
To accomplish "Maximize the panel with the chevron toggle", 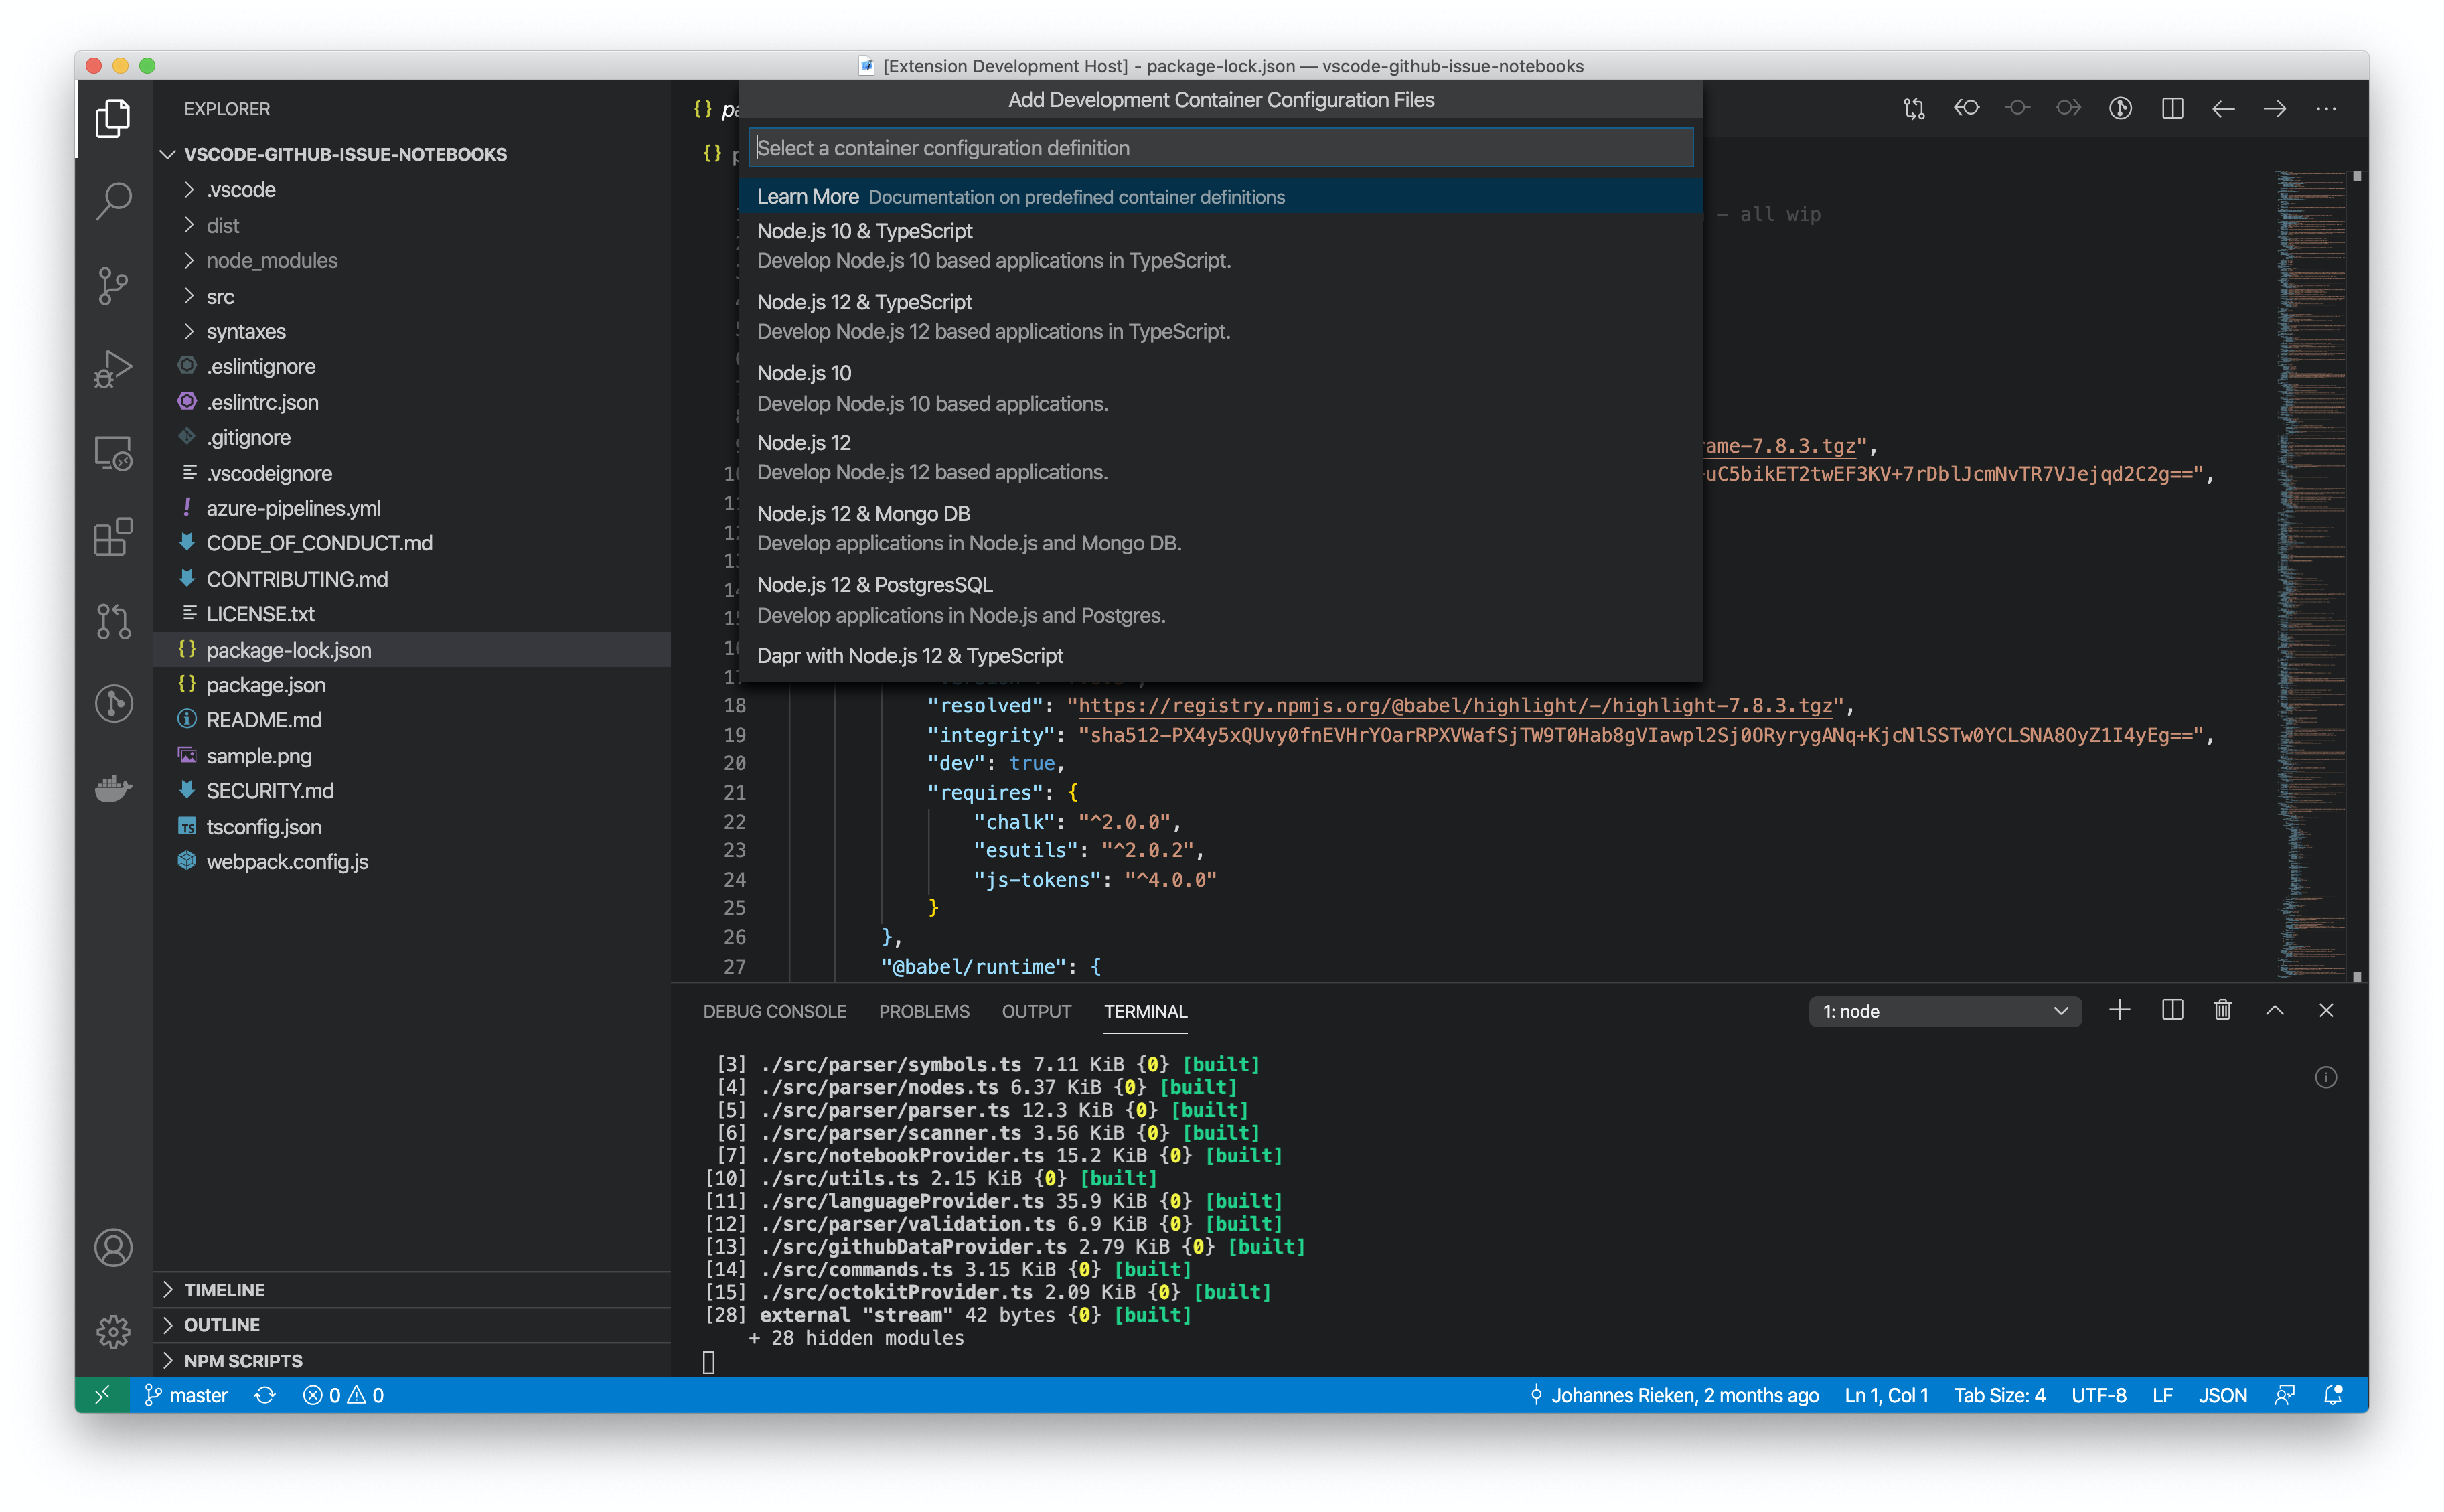I will click(x=2275, y=1011).
